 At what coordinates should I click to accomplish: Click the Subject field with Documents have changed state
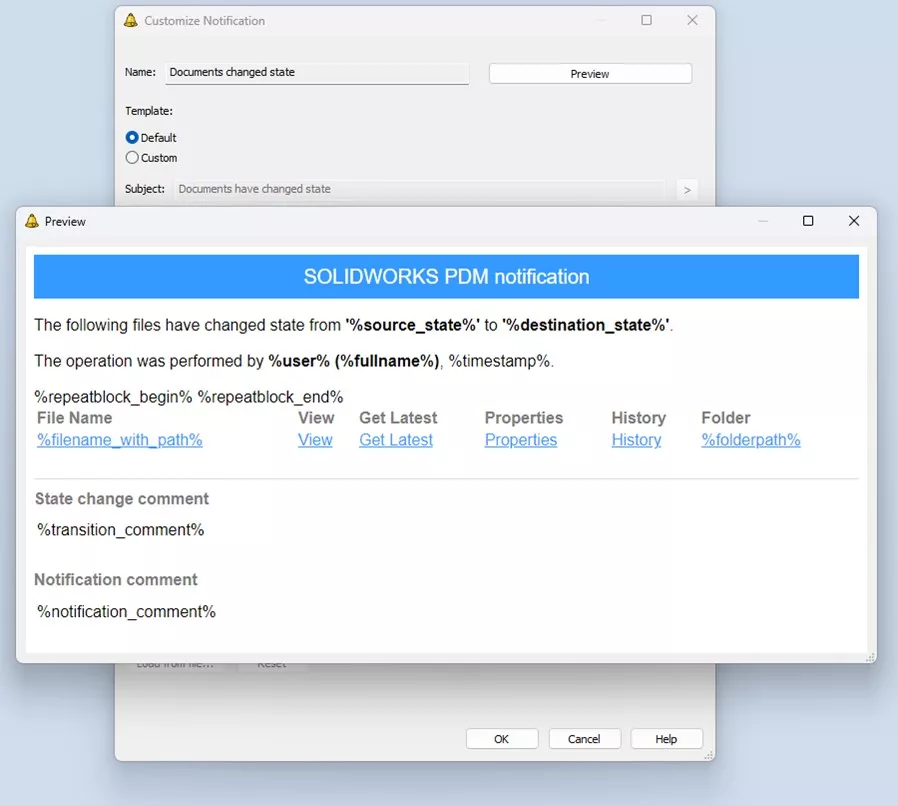click(420, 189)
